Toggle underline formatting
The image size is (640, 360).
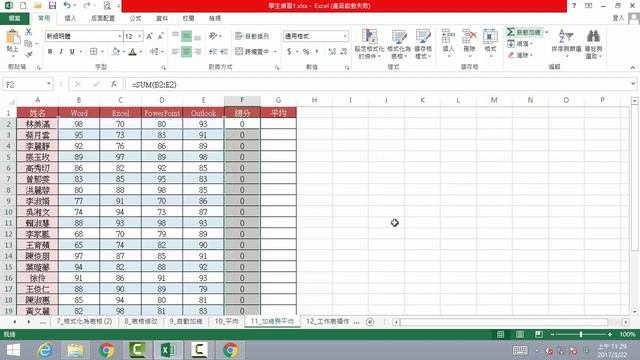click(72, 51)
